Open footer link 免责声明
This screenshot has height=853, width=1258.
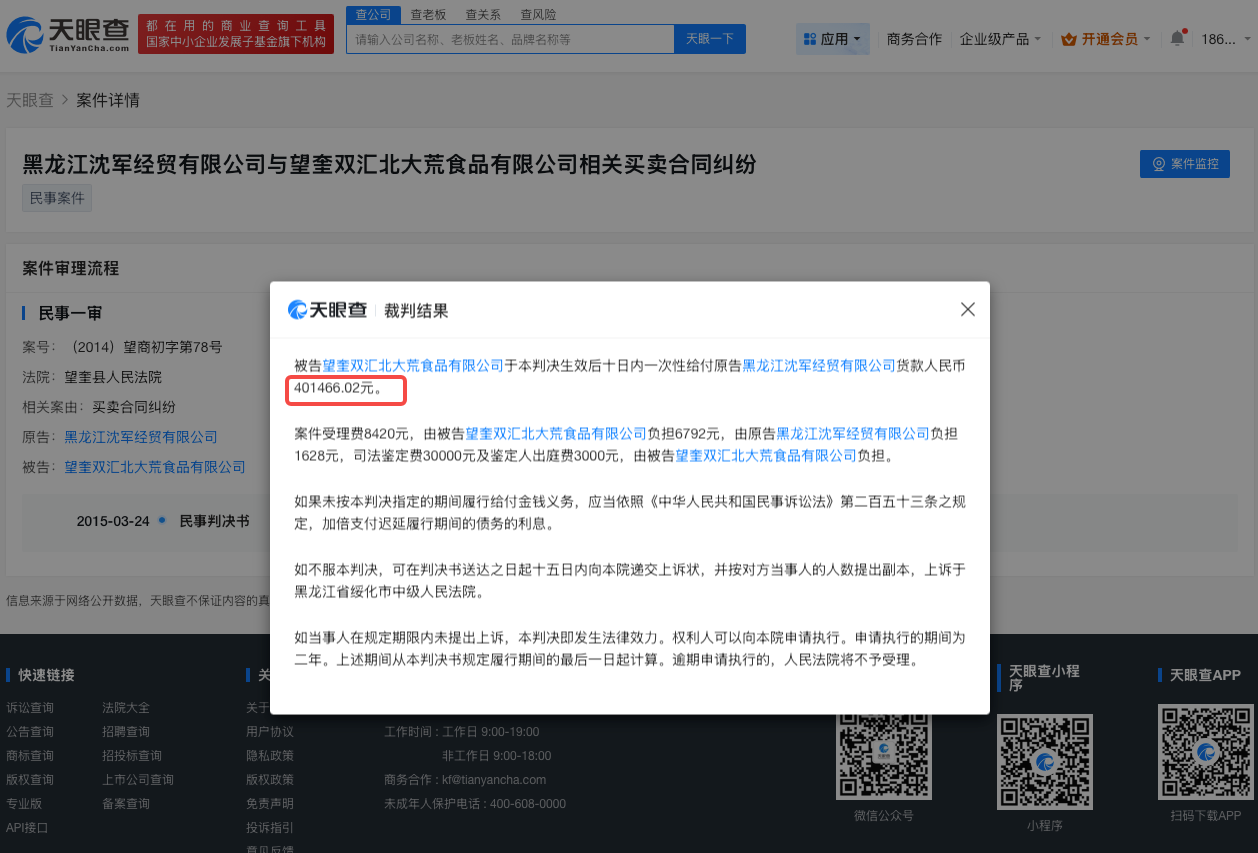click(270, 803)
